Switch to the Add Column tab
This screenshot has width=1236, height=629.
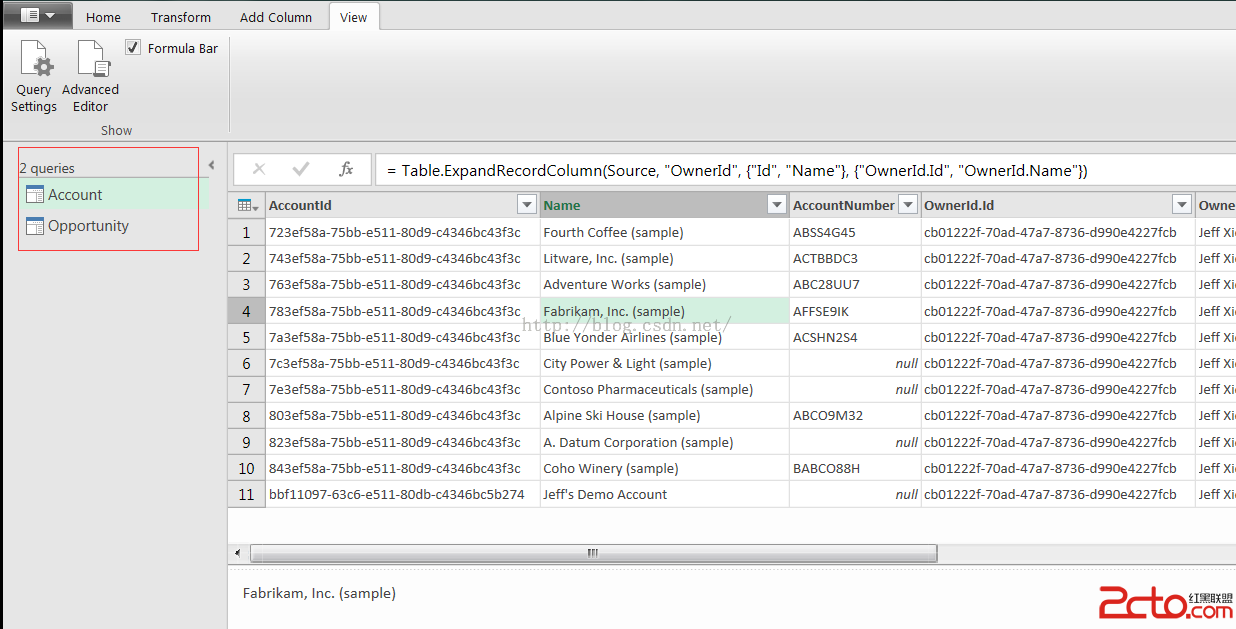276,17
